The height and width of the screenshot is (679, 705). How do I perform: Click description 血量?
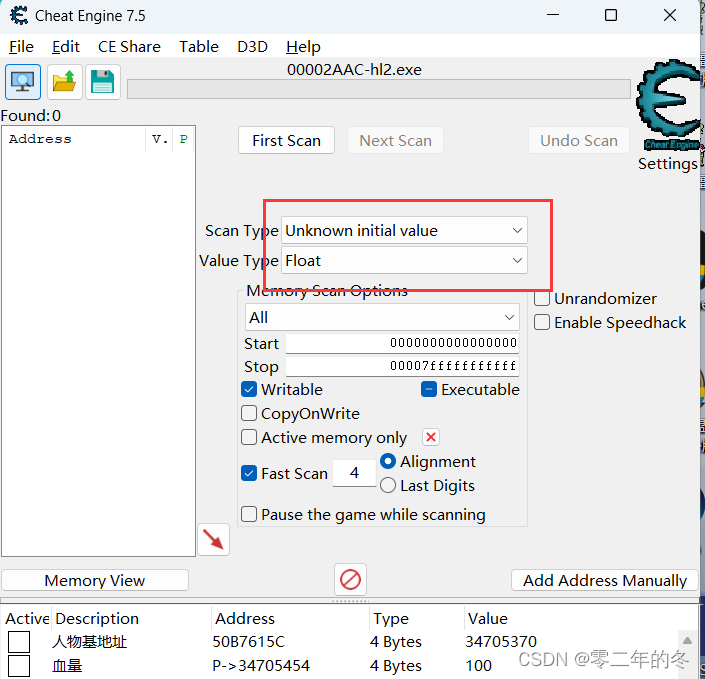(x=67, y=666)
